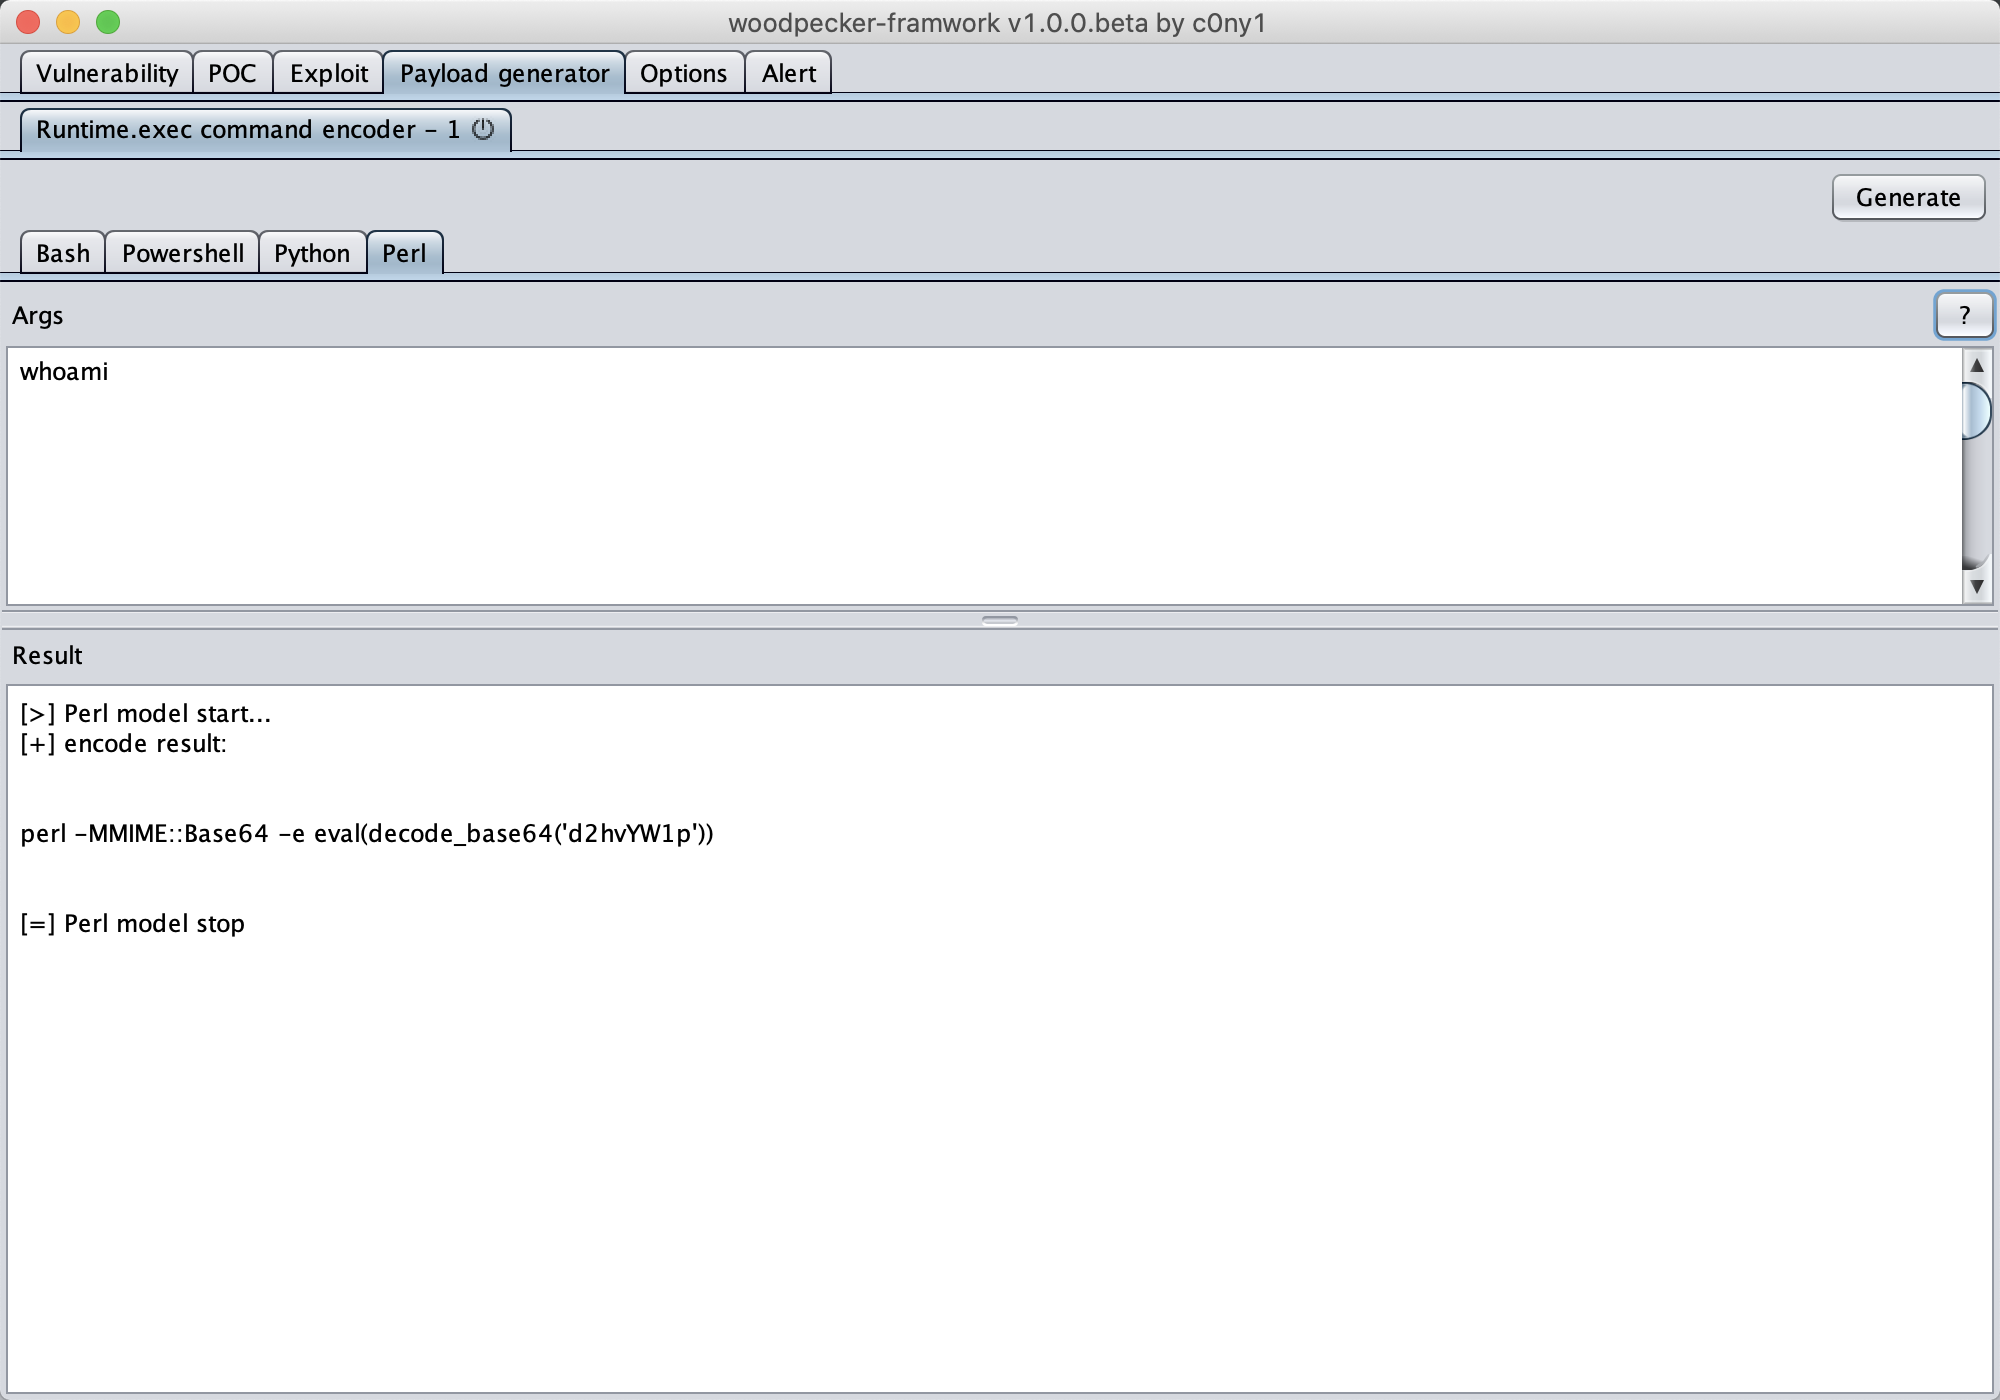Click the scrollbar up arrow in Args

[1976, 365]
